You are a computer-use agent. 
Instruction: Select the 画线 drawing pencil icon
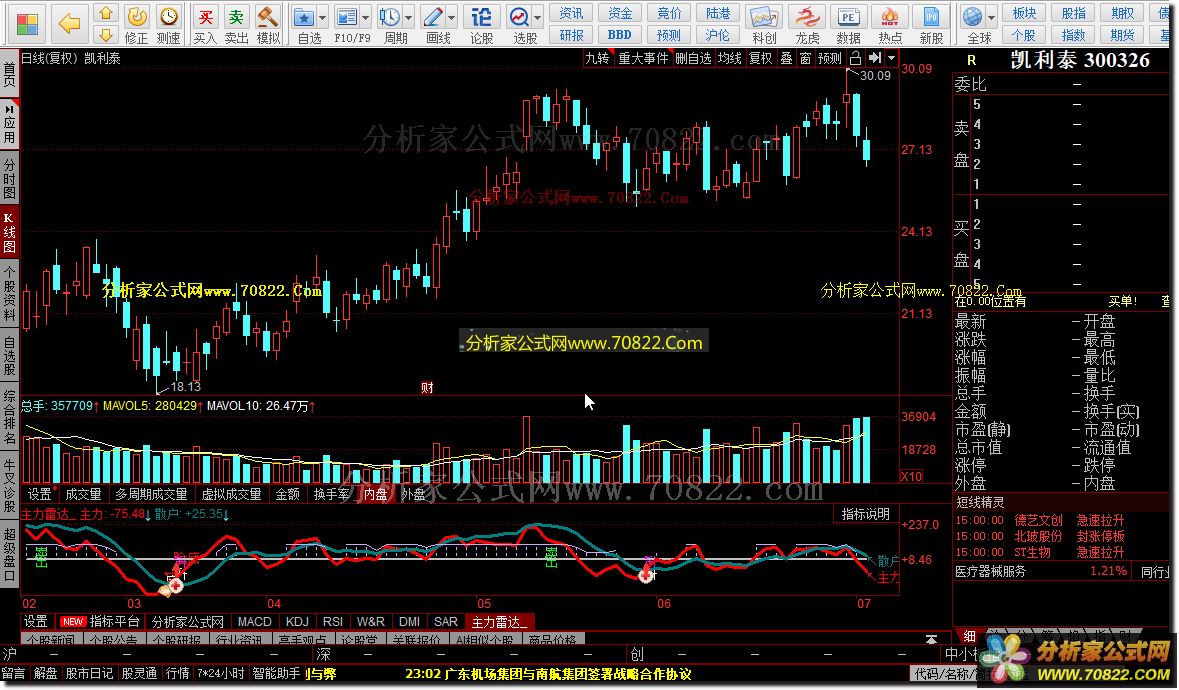click(x=433, y=17)
